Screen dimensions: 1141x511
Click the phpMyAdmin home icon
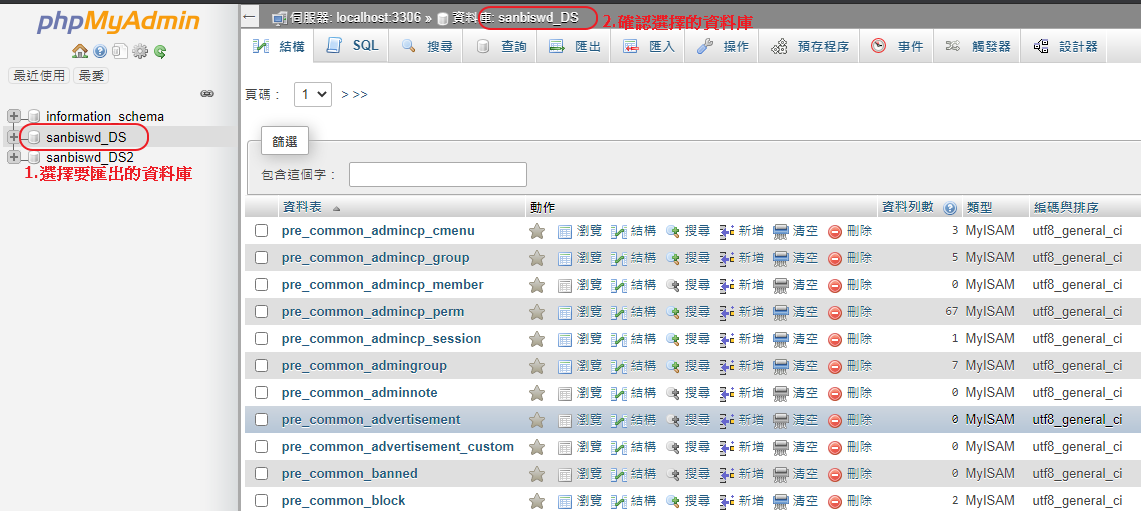coord(80,51)
